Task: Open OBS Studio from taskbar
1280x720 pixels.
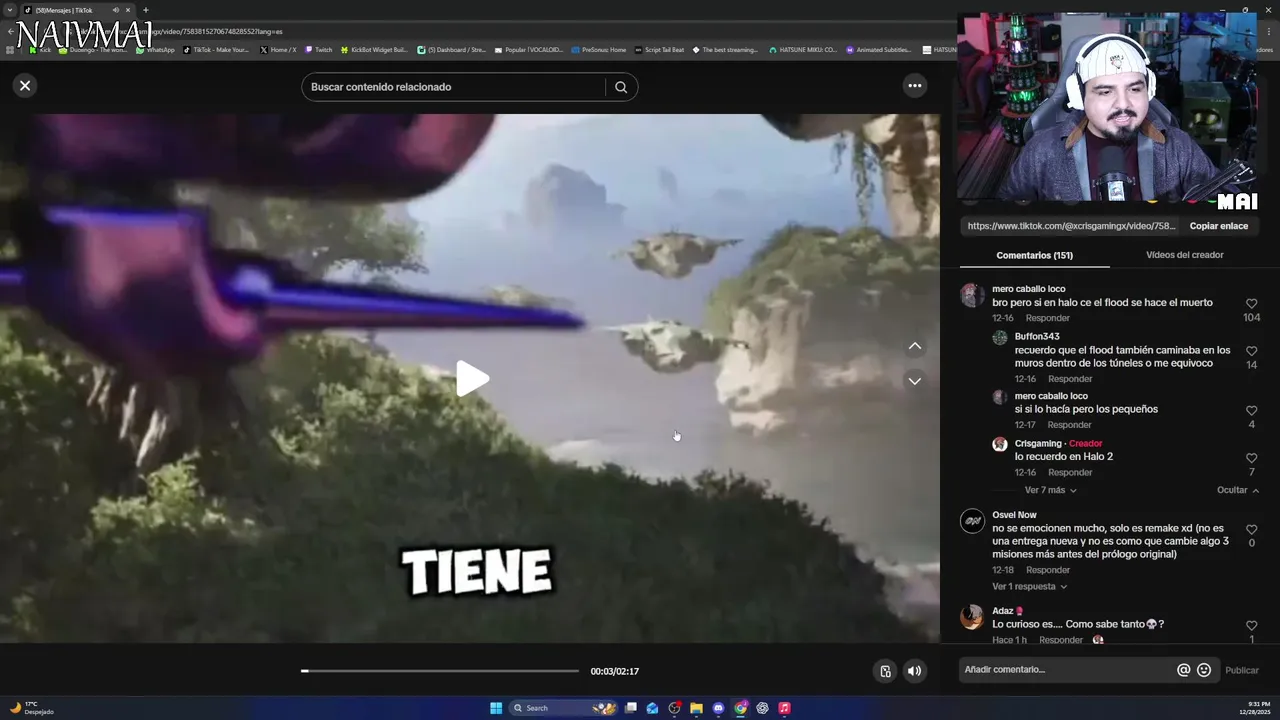Action: [674, 708]
